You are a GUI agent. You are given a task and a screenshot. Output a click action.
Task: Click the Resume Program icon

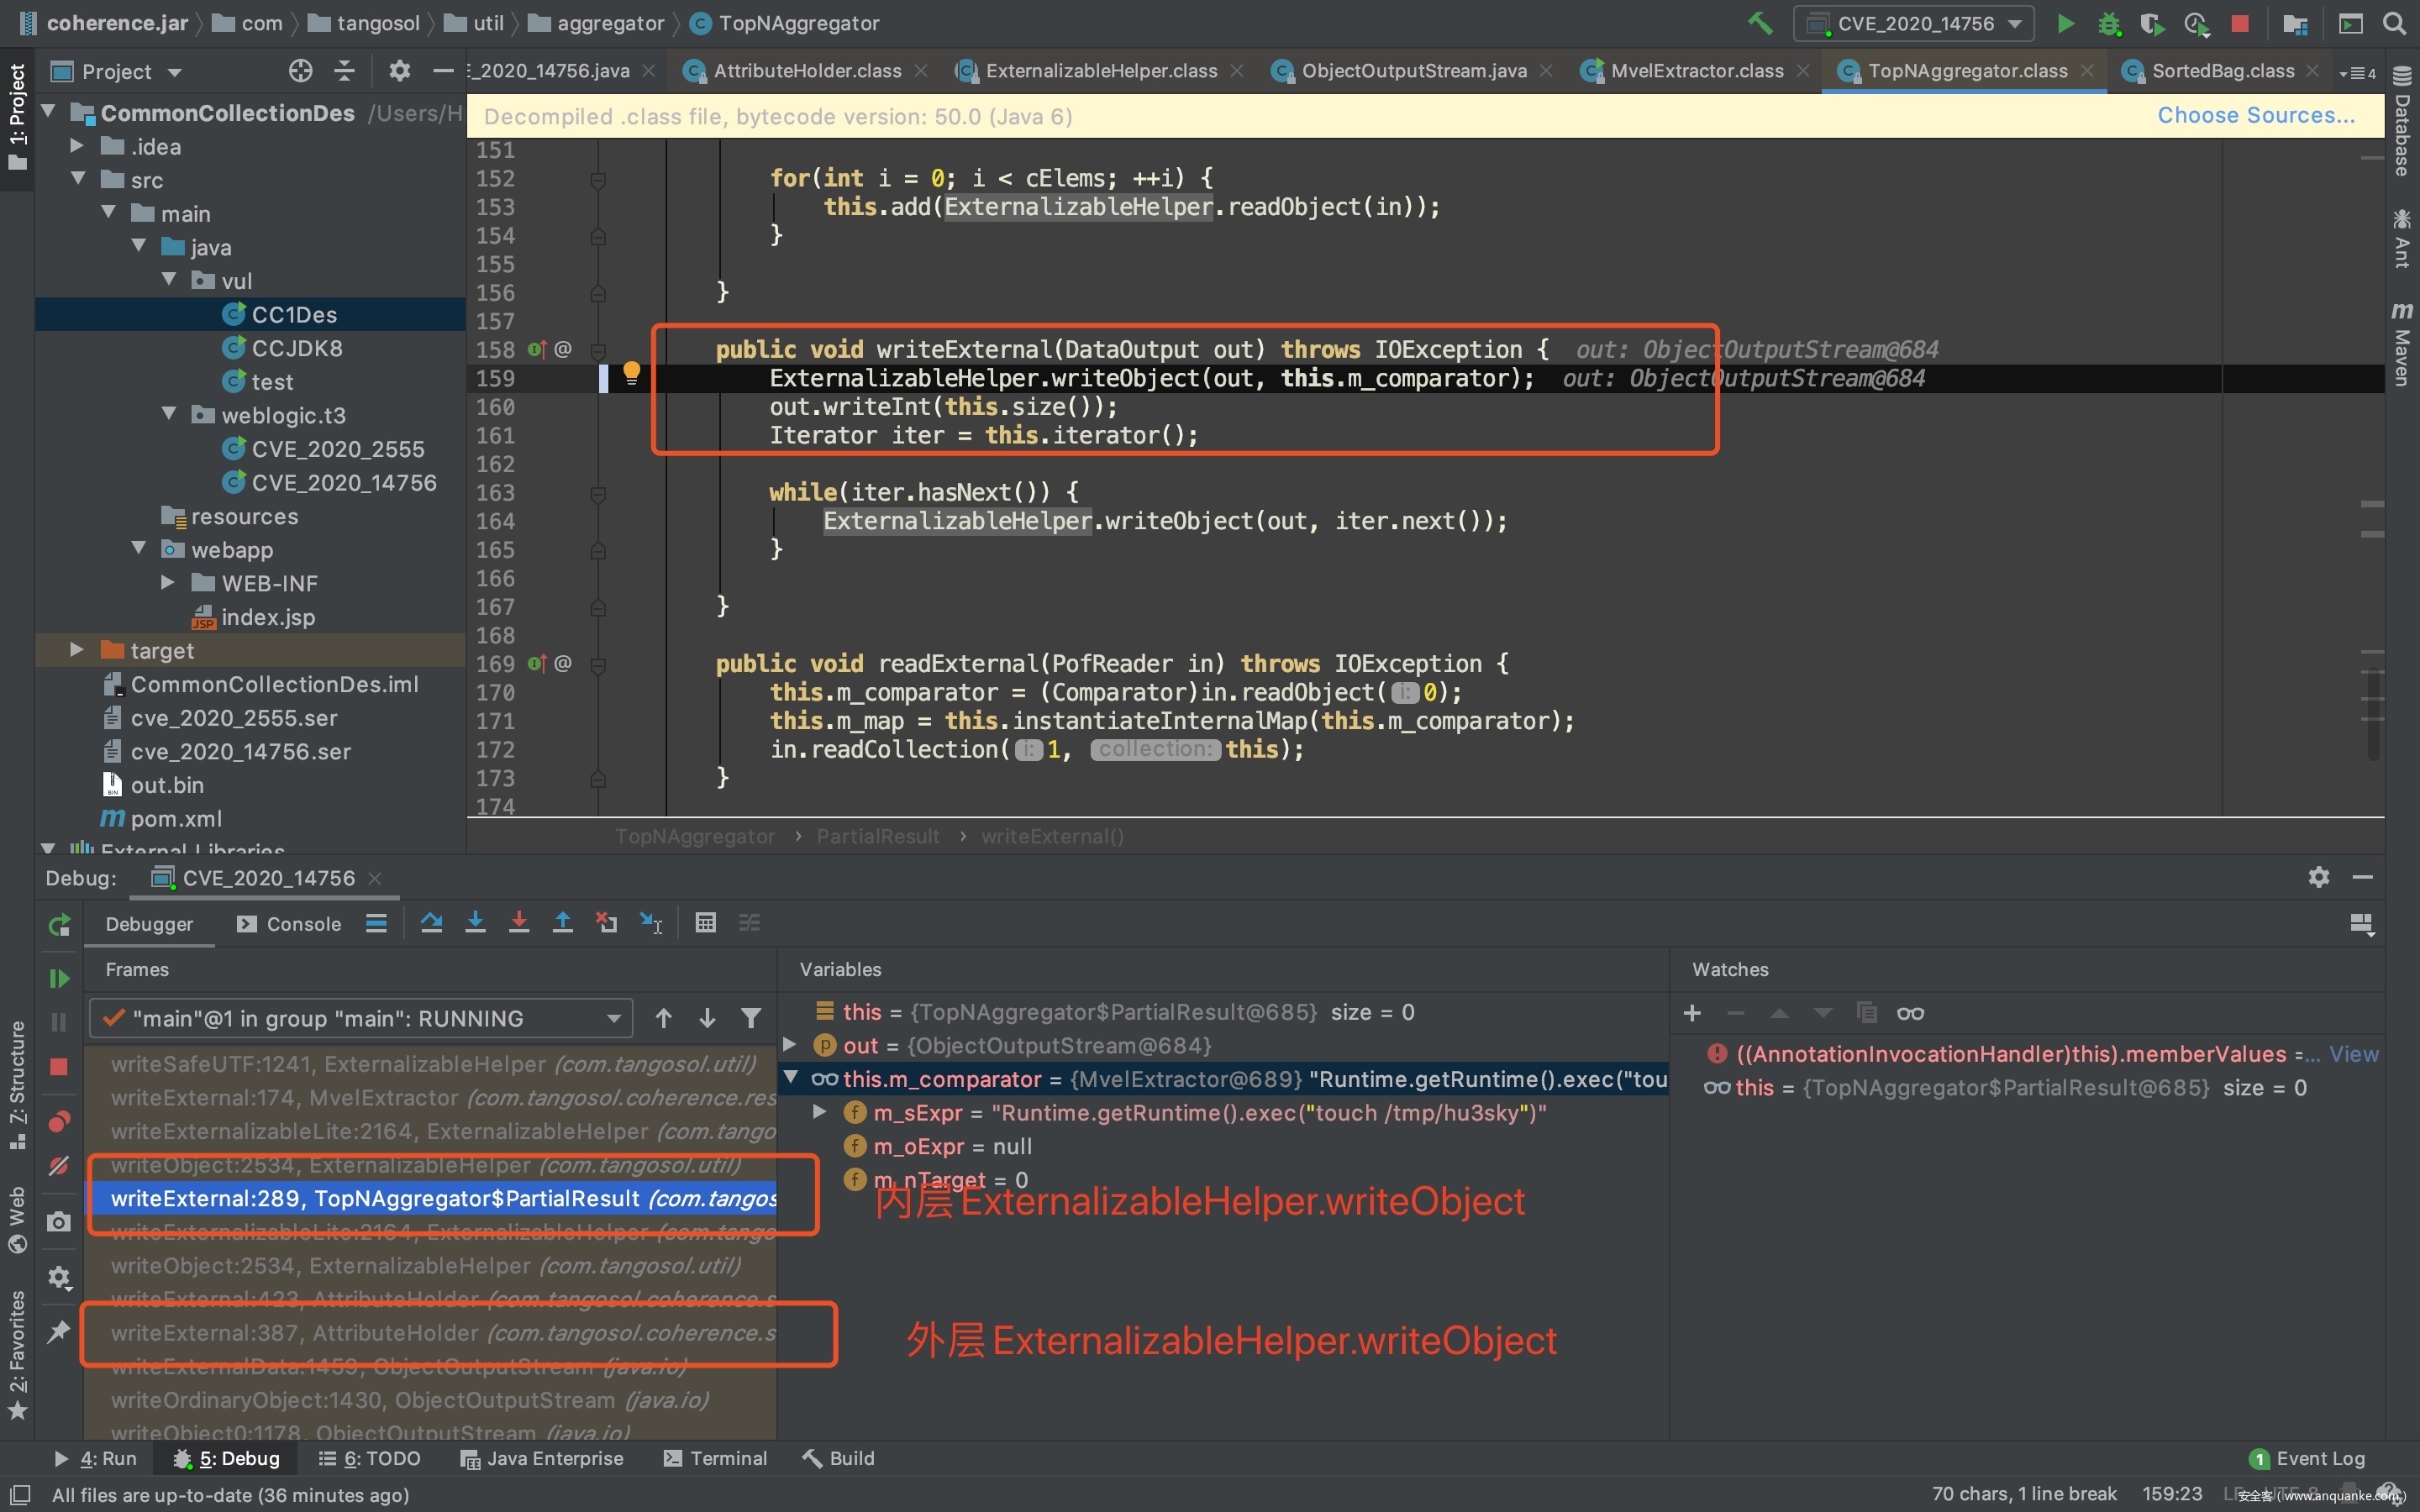(59, 978)
